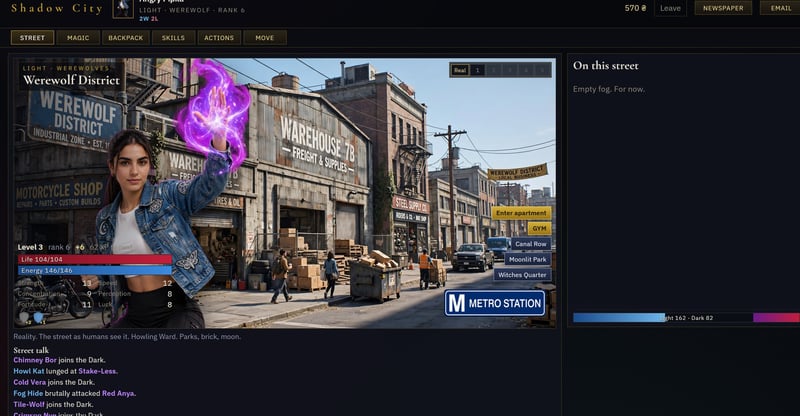Travel to Canal Row

[531, 244]
